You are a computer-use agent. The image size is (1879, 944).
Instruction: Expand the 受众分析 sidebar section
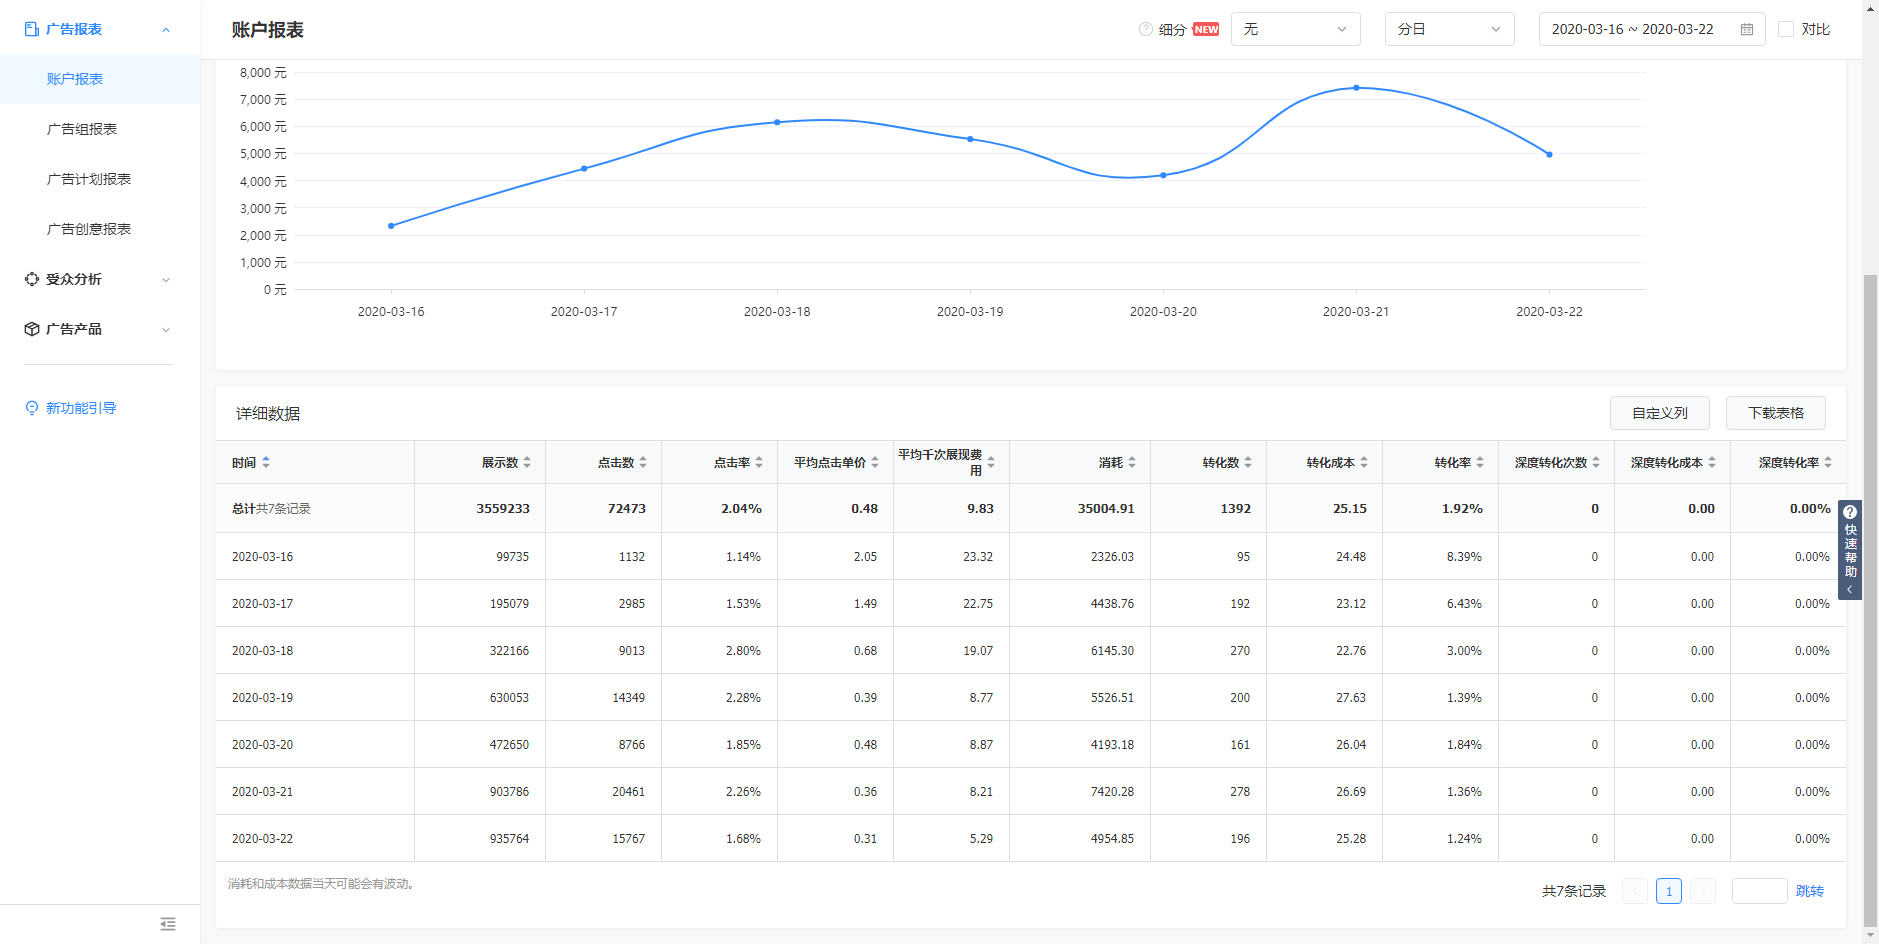98,280
